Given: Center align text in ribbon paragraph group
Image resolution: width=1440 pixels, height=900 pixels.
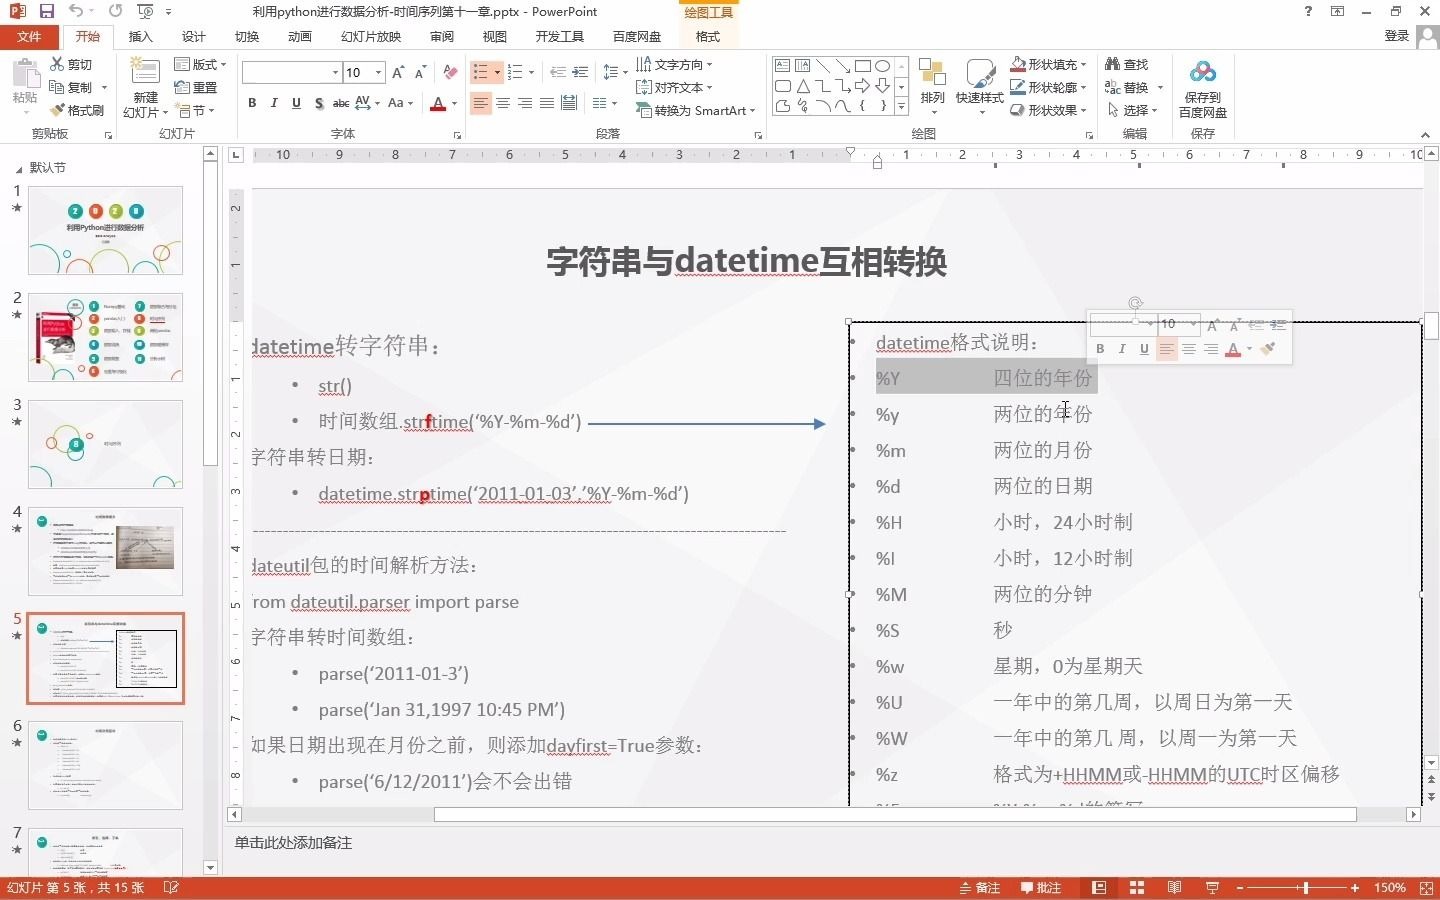Looking at the screenshot, I should pyautogui.click(x=503, y=103).
